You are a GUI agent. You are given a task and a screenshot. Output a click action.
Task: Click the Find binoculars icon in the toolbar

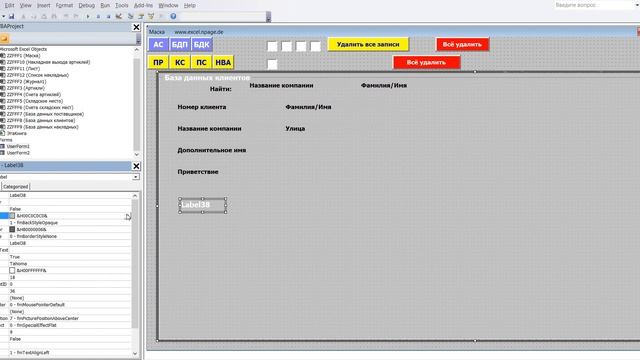point(54,16)
